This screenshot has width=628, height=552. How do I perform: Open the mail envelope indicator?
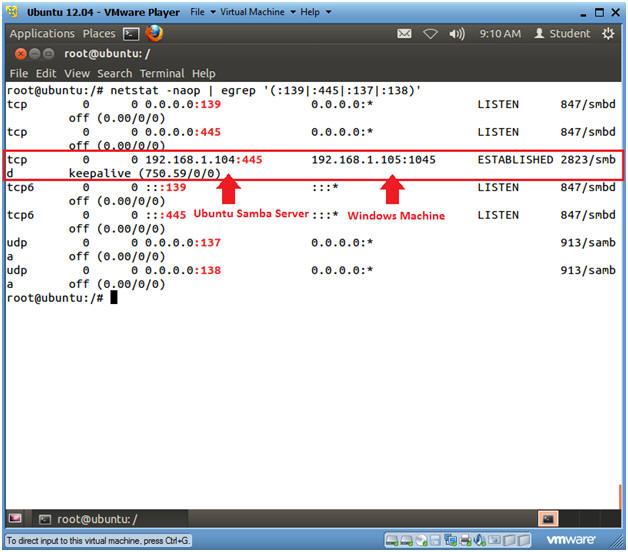[x=404, y=34]
